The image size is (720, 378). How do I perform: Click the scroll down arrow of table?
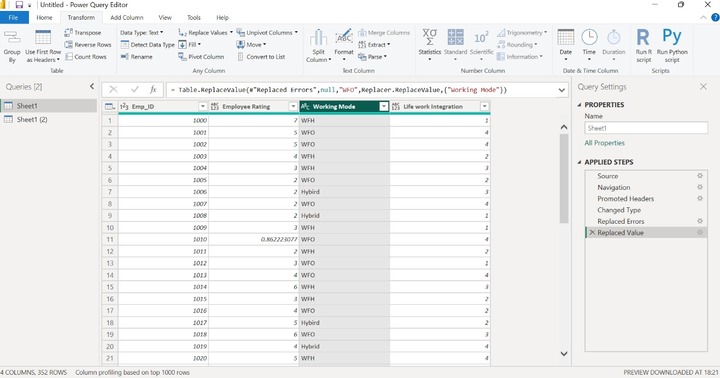tap(564, 354)
